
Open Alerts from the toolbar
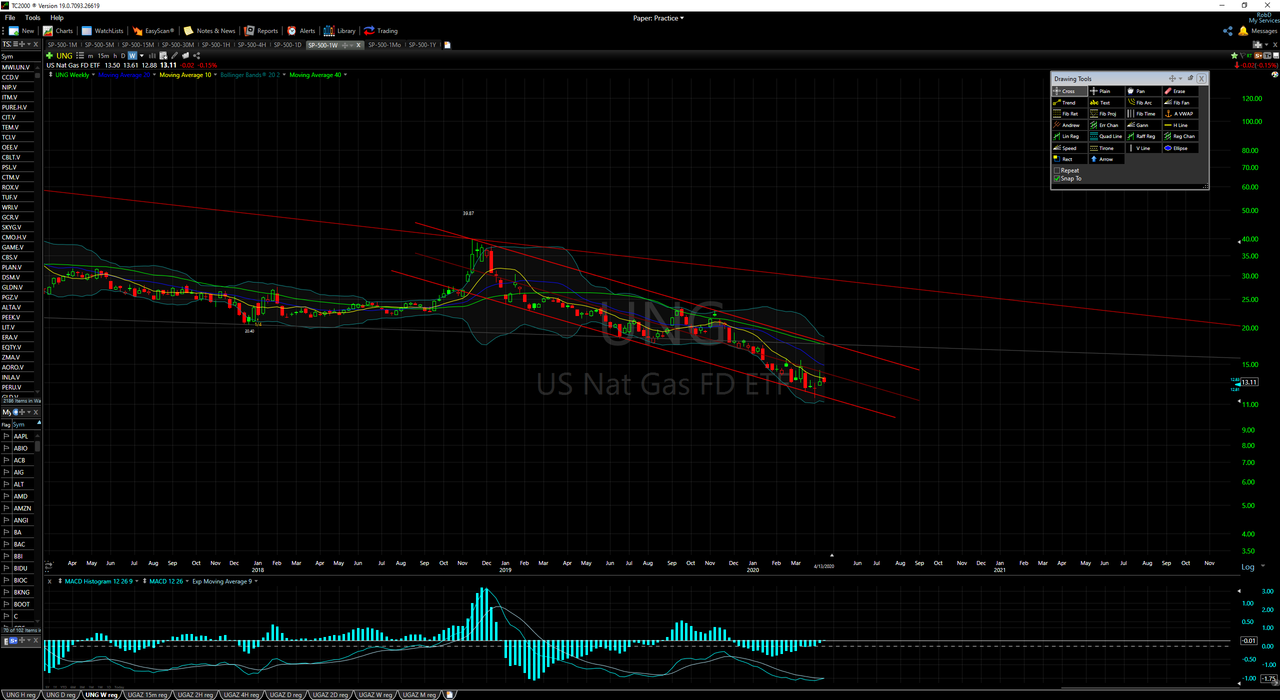301,31
